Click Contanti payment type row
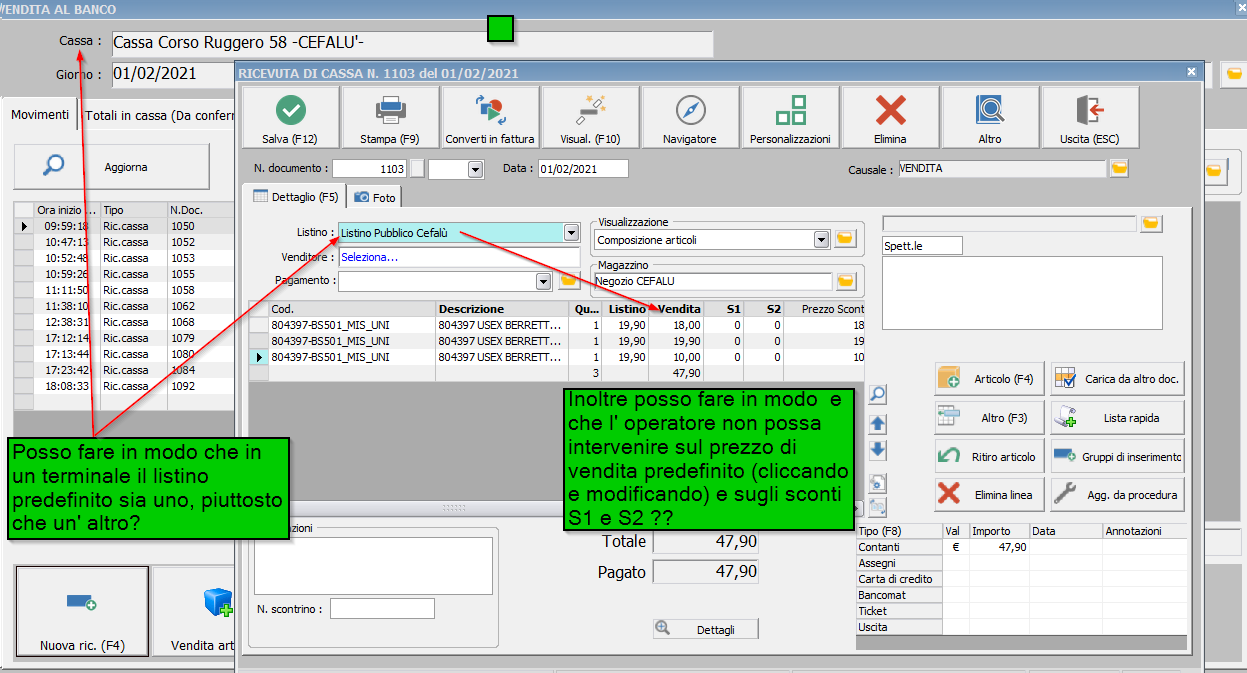Screen dimensions: 1247x673 coord(899,547)
